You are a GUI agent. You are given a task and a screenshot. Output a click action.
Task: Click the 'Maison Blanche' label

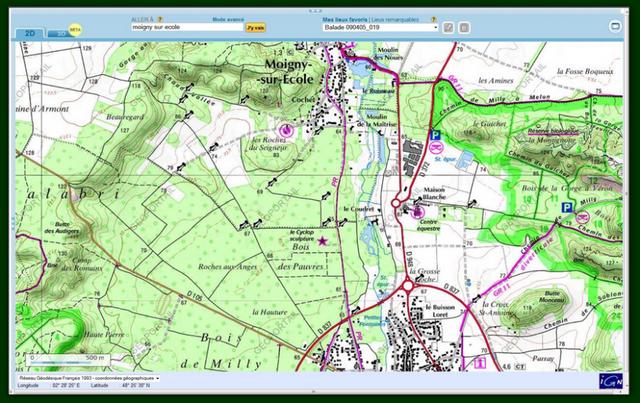pyautogui.click(x=434, y=193)
